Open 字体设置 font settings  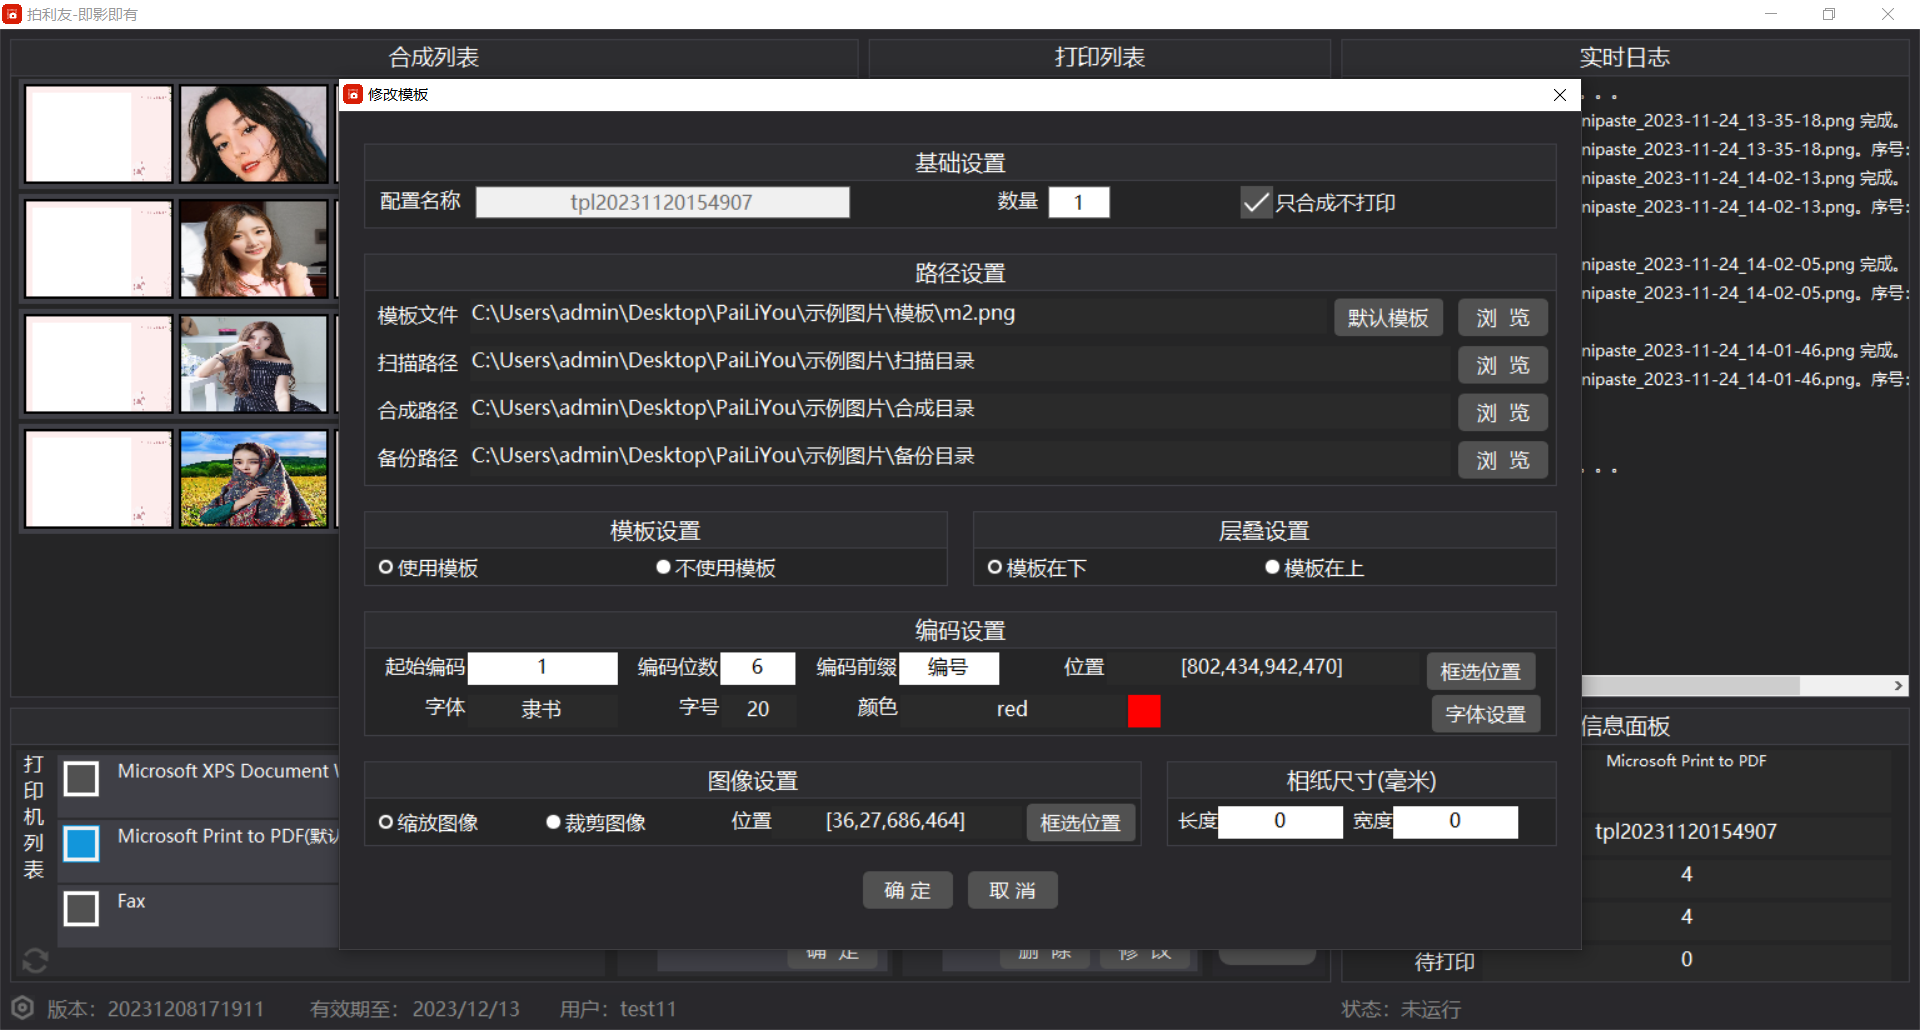(1485, 714)
